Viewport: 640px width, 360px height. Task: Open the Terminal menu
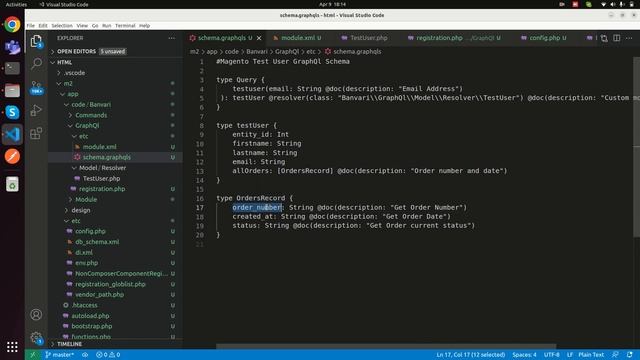[125, 26]
